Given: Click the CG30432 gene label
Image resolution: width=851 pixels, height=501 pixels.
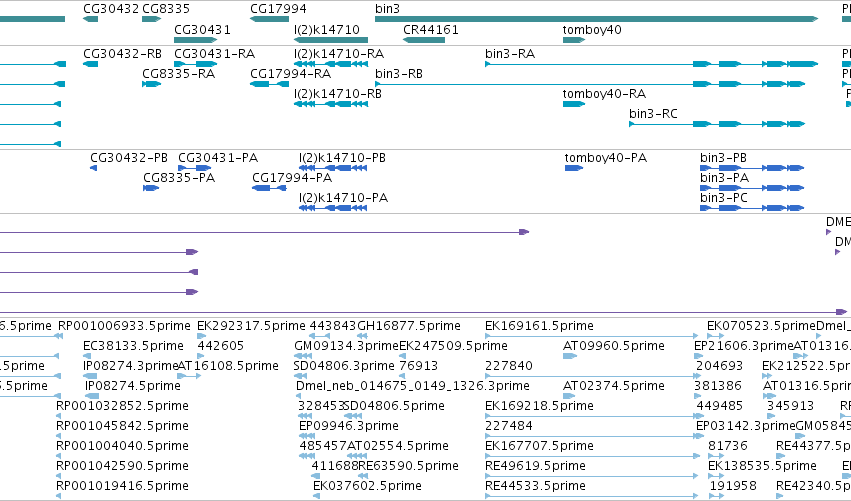Looking at the screenshot, I should click(111, 9).
